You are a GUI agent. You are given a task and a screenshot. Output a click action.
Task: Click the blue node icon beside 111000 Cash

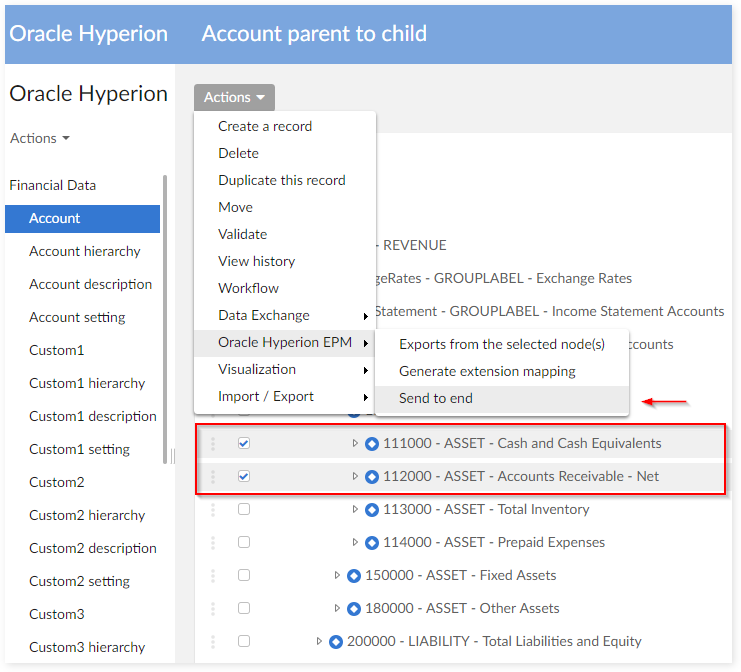[372, 443]
